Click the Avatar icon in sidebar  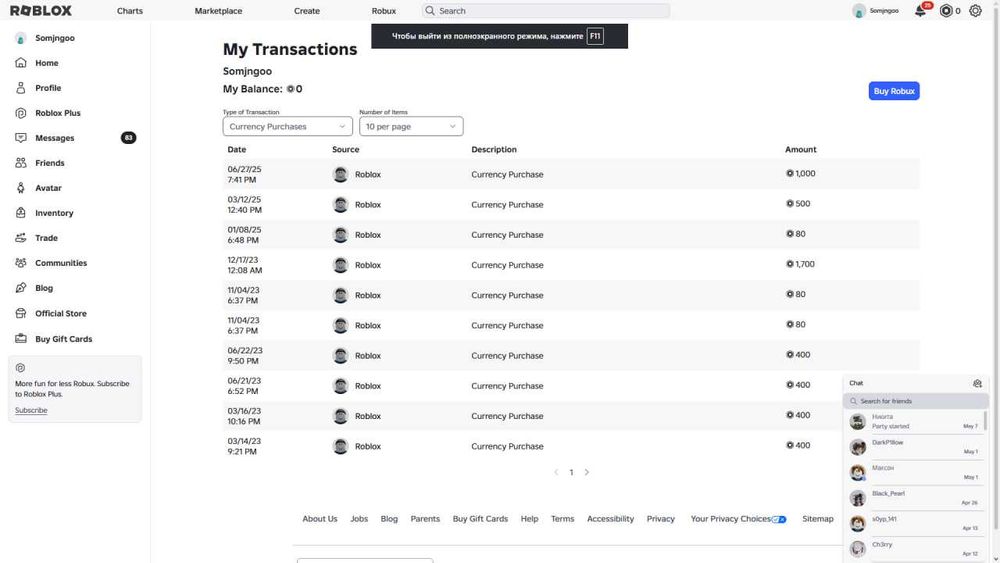pyautogui.click(x=21, y=188)
